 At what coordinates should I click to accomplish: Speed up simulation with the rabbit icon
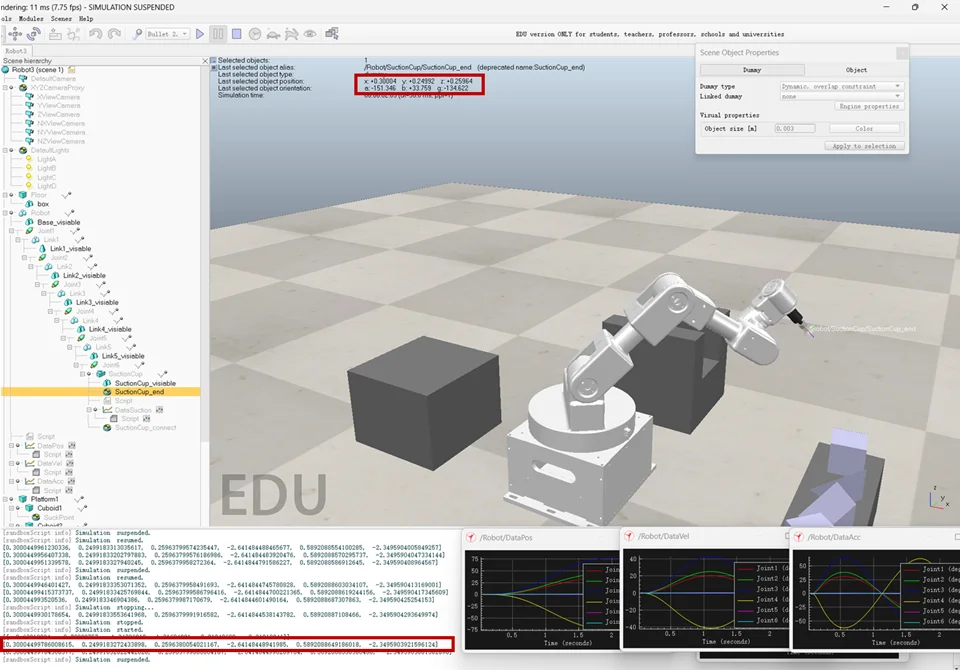coord(291,34)
